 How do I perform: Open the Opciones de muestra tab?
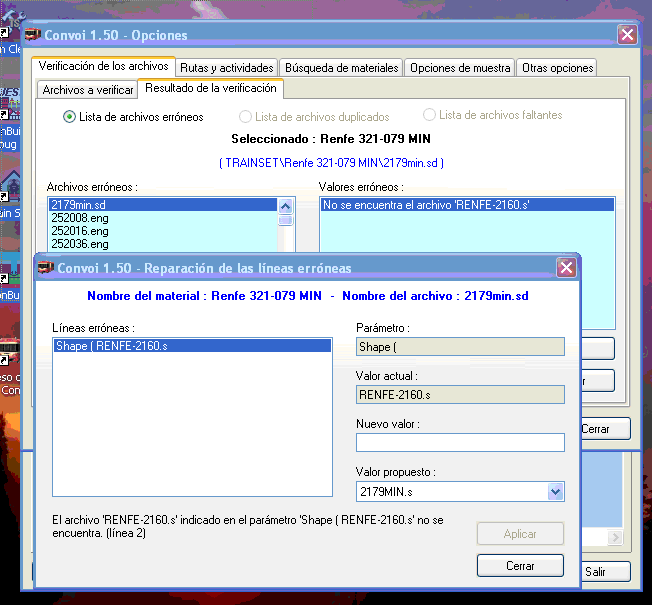pyautogui.click(x=460, y=68)
